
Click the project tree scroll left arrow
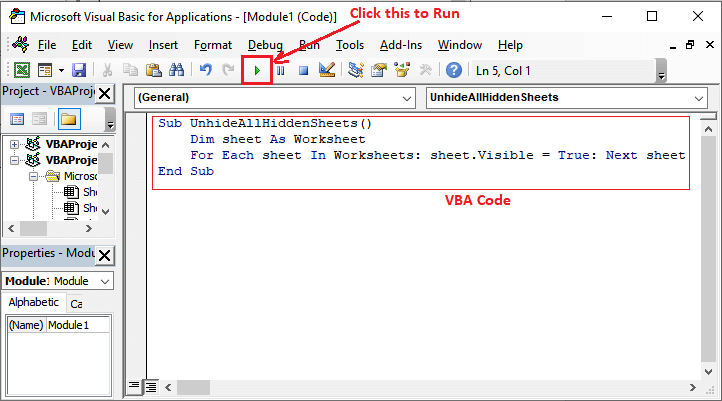(12, 228)
